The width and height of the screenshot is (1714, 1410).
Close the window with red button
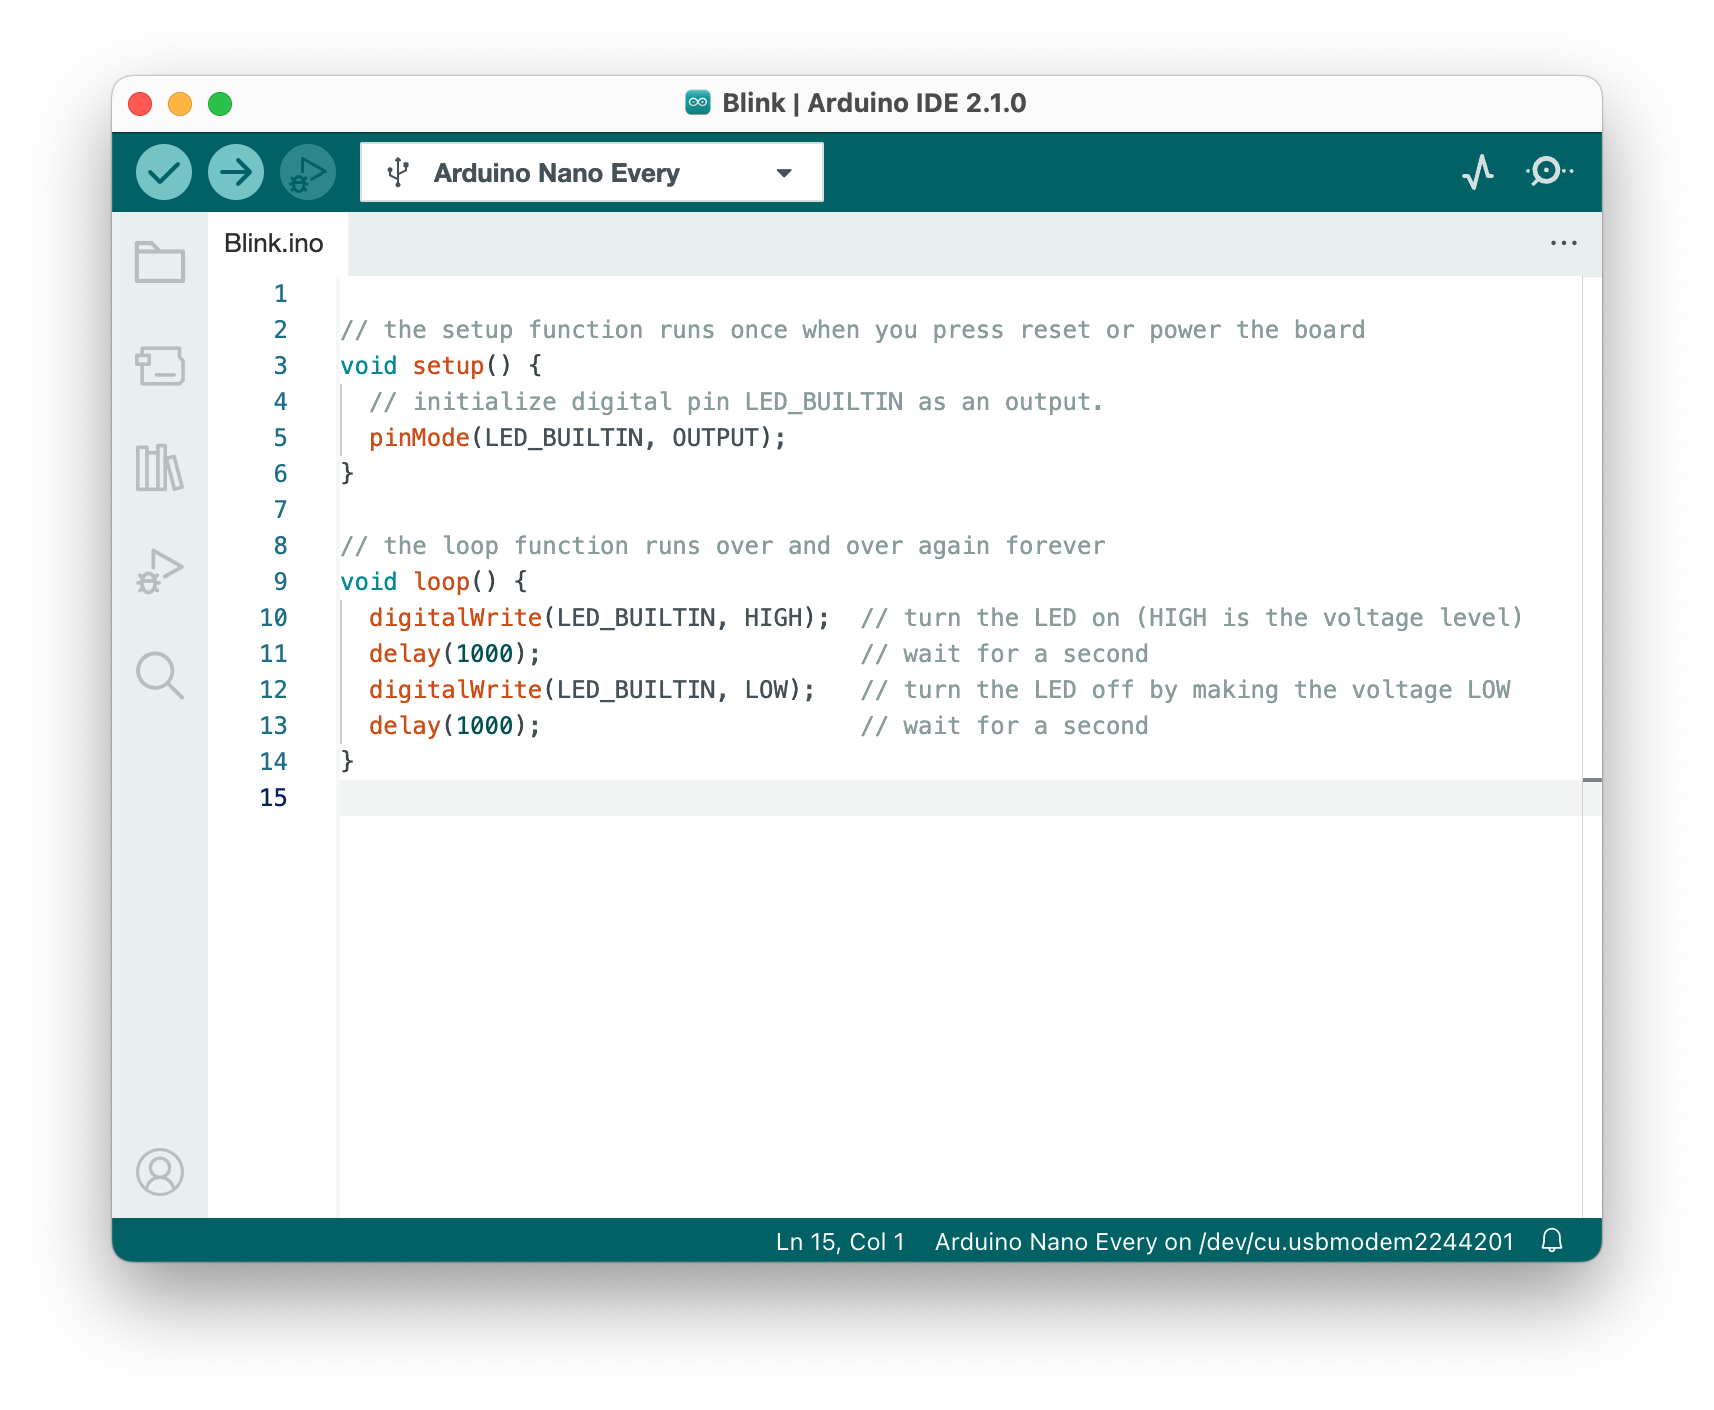coord(140,104)
